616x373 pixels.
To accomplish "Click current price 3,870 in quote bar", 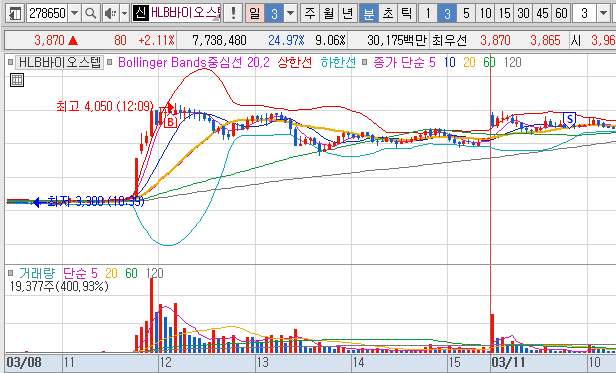I will 49,40.
